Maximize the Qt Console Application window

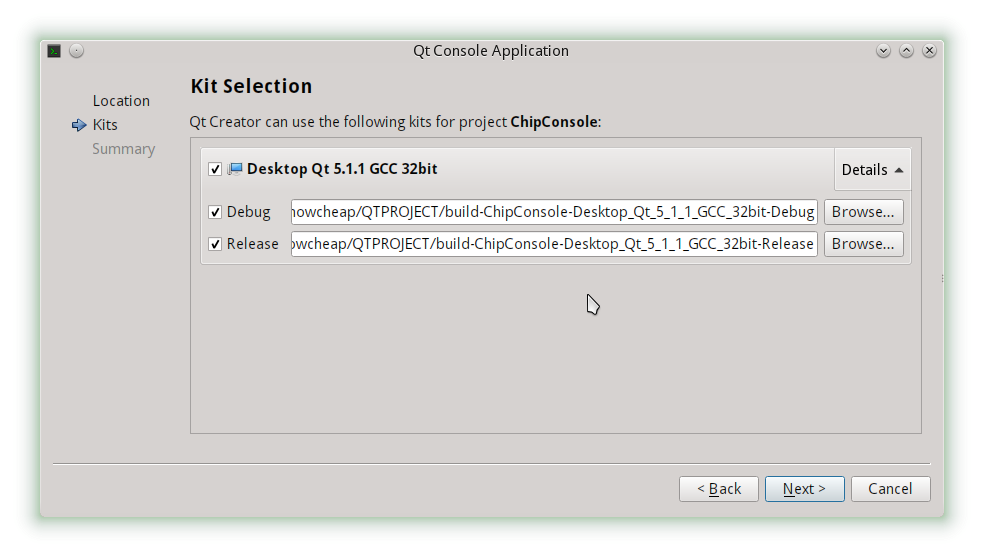(906, 51)
